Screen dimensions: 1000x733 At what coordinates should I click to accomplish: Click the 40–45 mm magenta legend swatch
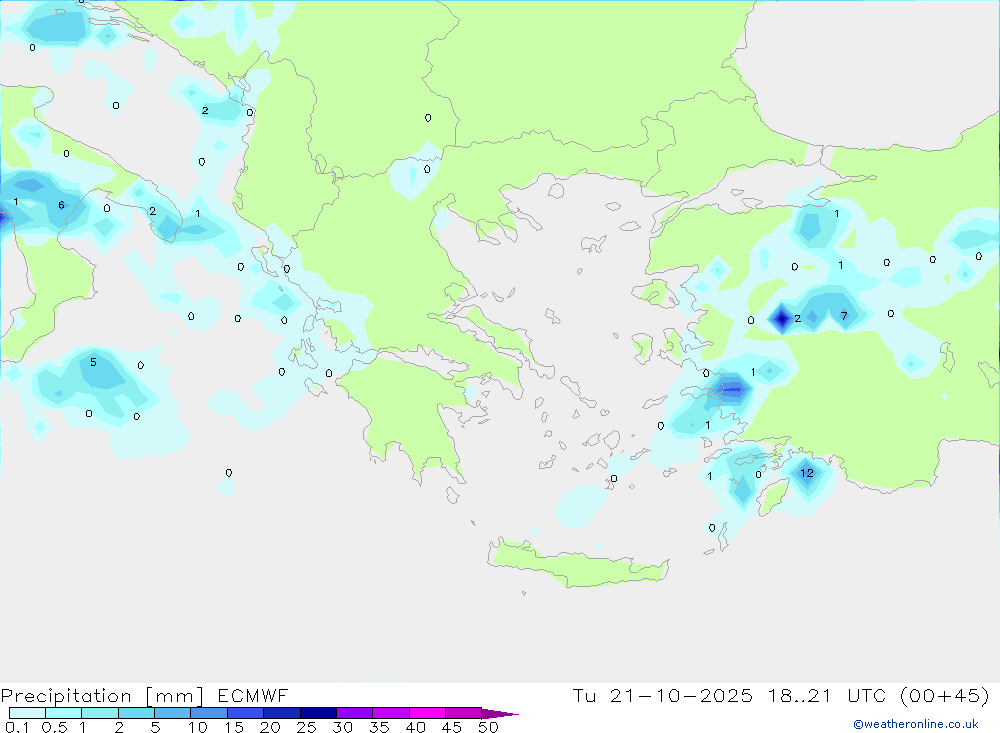point(427,713)
